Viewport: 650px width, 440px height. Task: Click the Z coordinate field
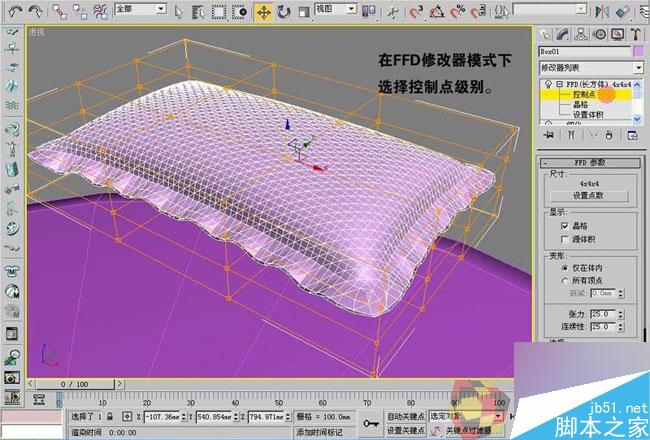(266, 416)
